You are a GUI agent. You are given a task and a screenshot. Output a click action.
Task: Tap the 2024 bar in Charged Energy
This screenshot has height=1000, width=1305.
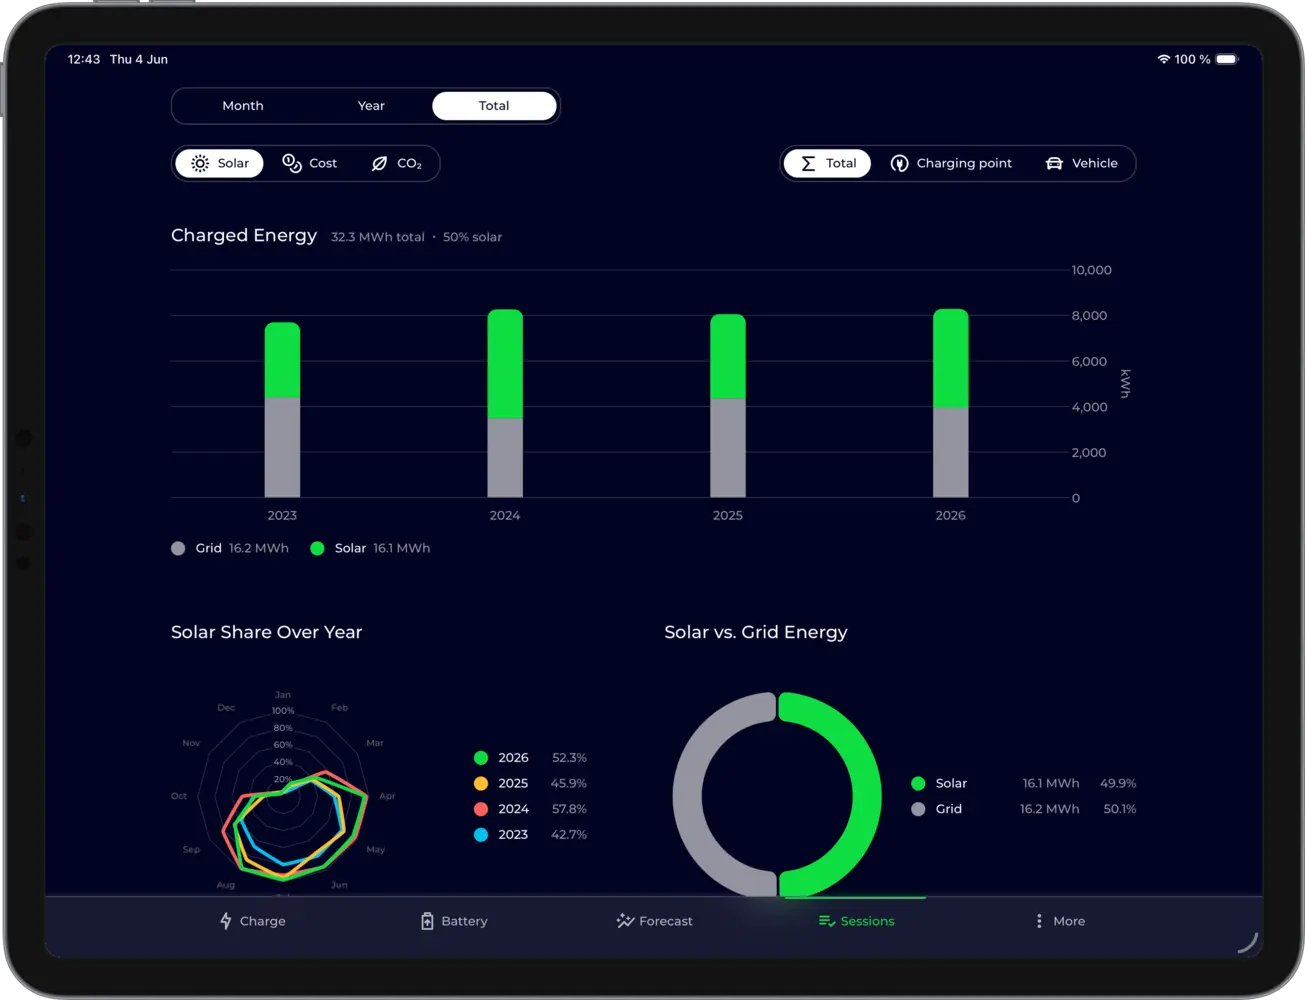click(x=505, y=403)
